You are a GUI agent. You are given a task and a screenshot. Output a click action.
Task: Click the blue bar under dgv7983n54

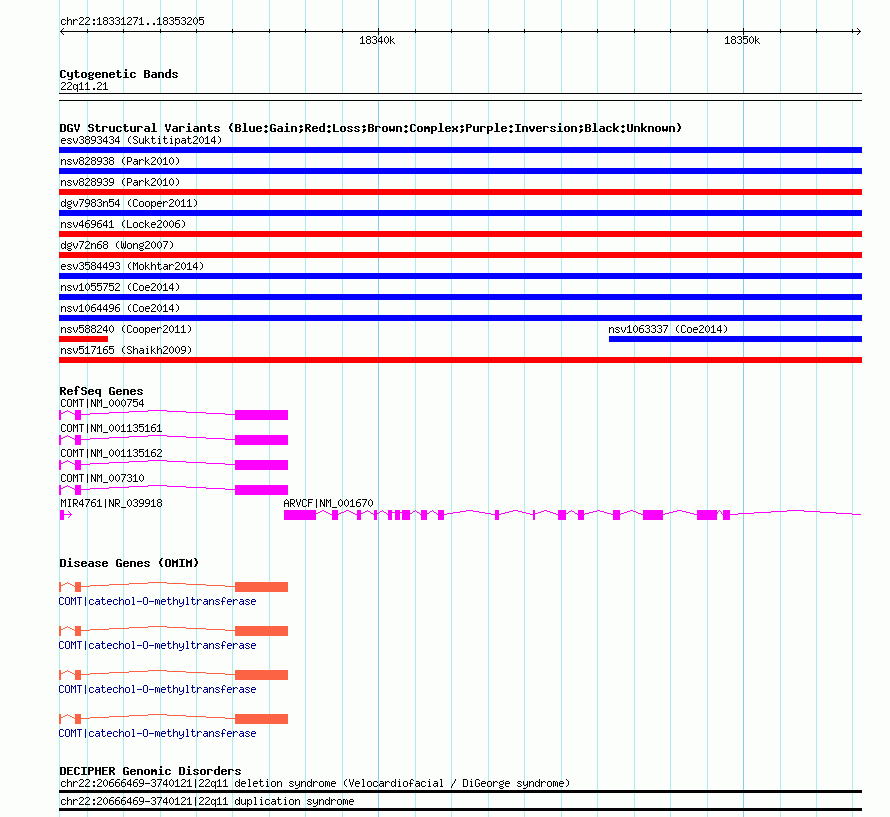click(460, 213)
